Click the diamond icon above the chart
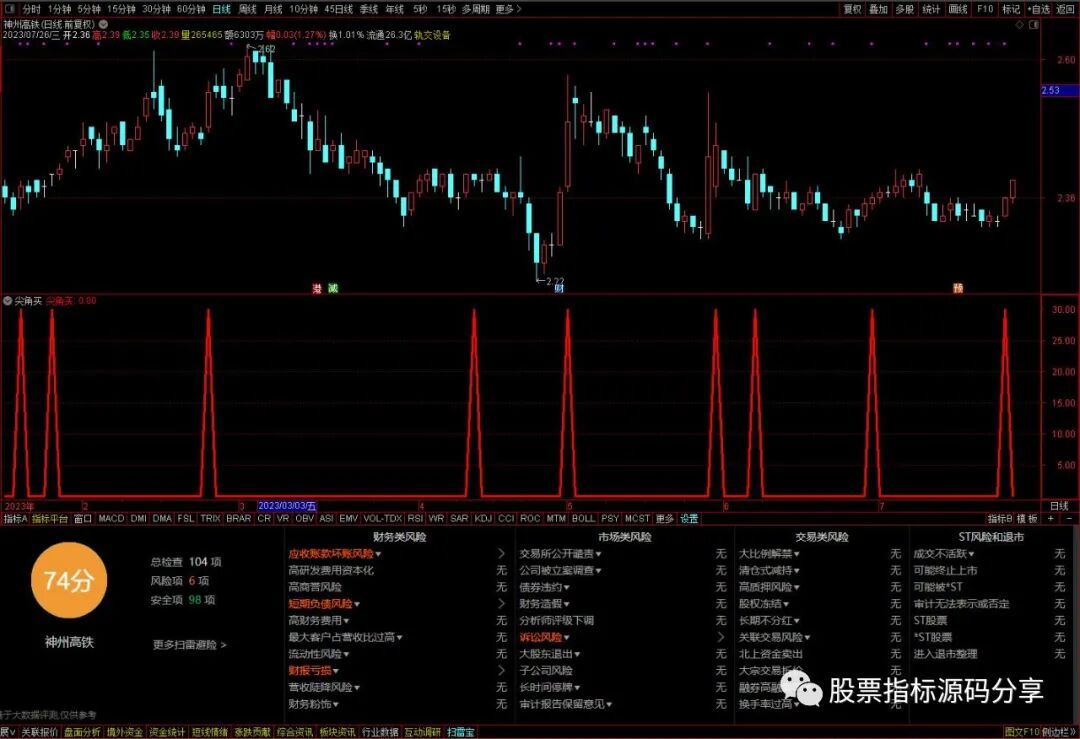Screen dimensions: 1080x739 1020,24
